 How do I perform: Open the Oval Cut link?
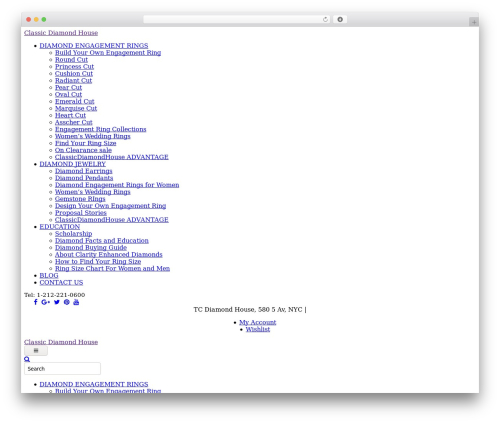tap(68, 94)
